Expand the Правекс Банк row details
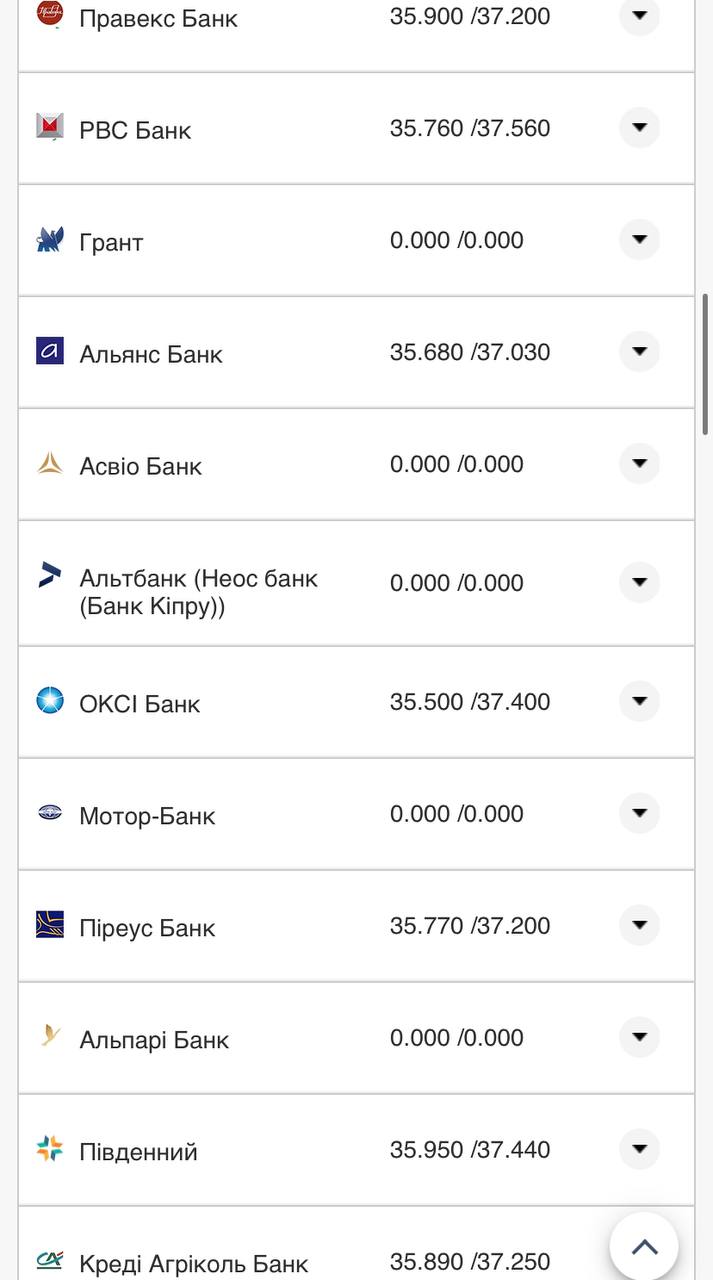This screenshot has height=1280, width=713. (640, 16)
